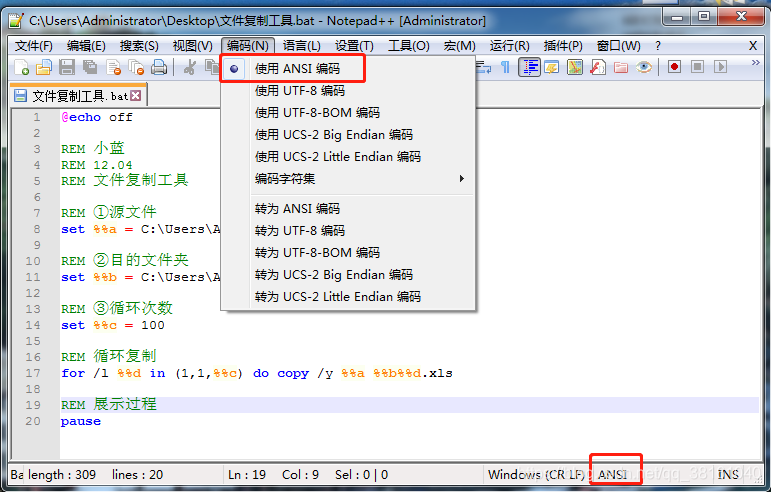771x492 pixels.
Task: Click the X at menu bar's right end
Action: (752, 46)
